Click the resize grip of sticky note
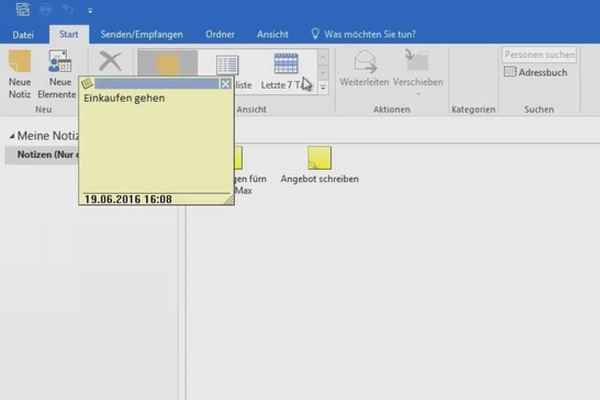 [x=229, y=200]
